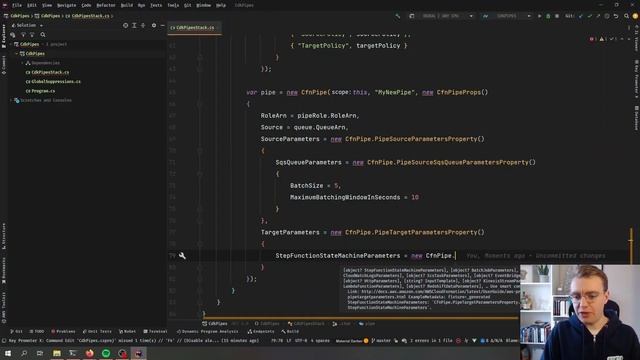Open Windows Start menu
Screen dimensions: 640x360
[8, 353]
